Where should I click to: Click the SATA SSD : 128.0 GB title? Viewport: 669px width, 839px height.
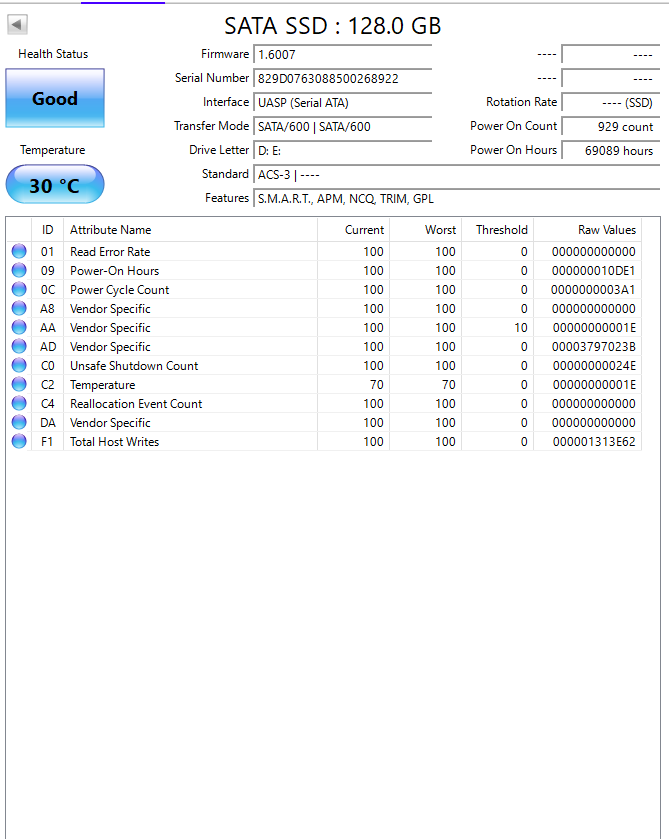(x=332, y=26)
